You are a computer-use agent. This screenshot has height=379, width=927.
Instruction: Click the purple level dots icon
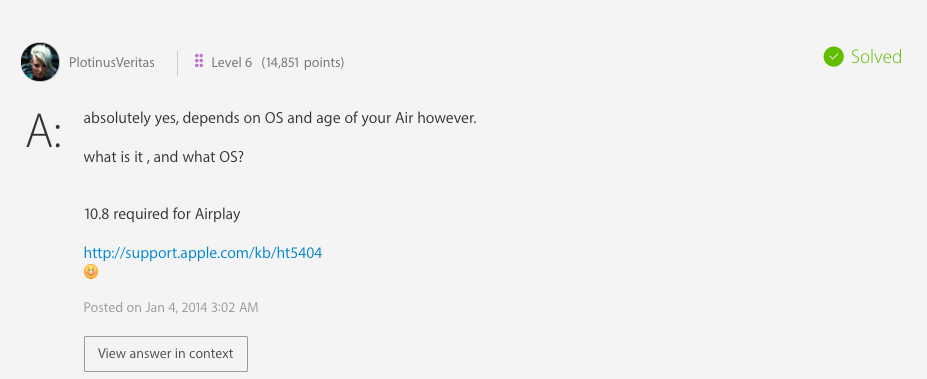coord(199,61)
